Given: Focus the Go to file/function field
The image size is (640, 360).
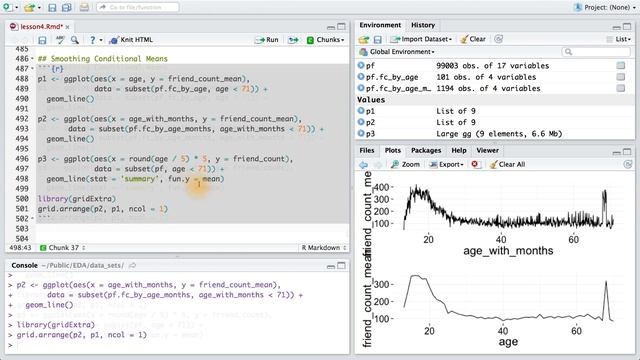Looking at the screenshot, I should (x=138, y=7).
